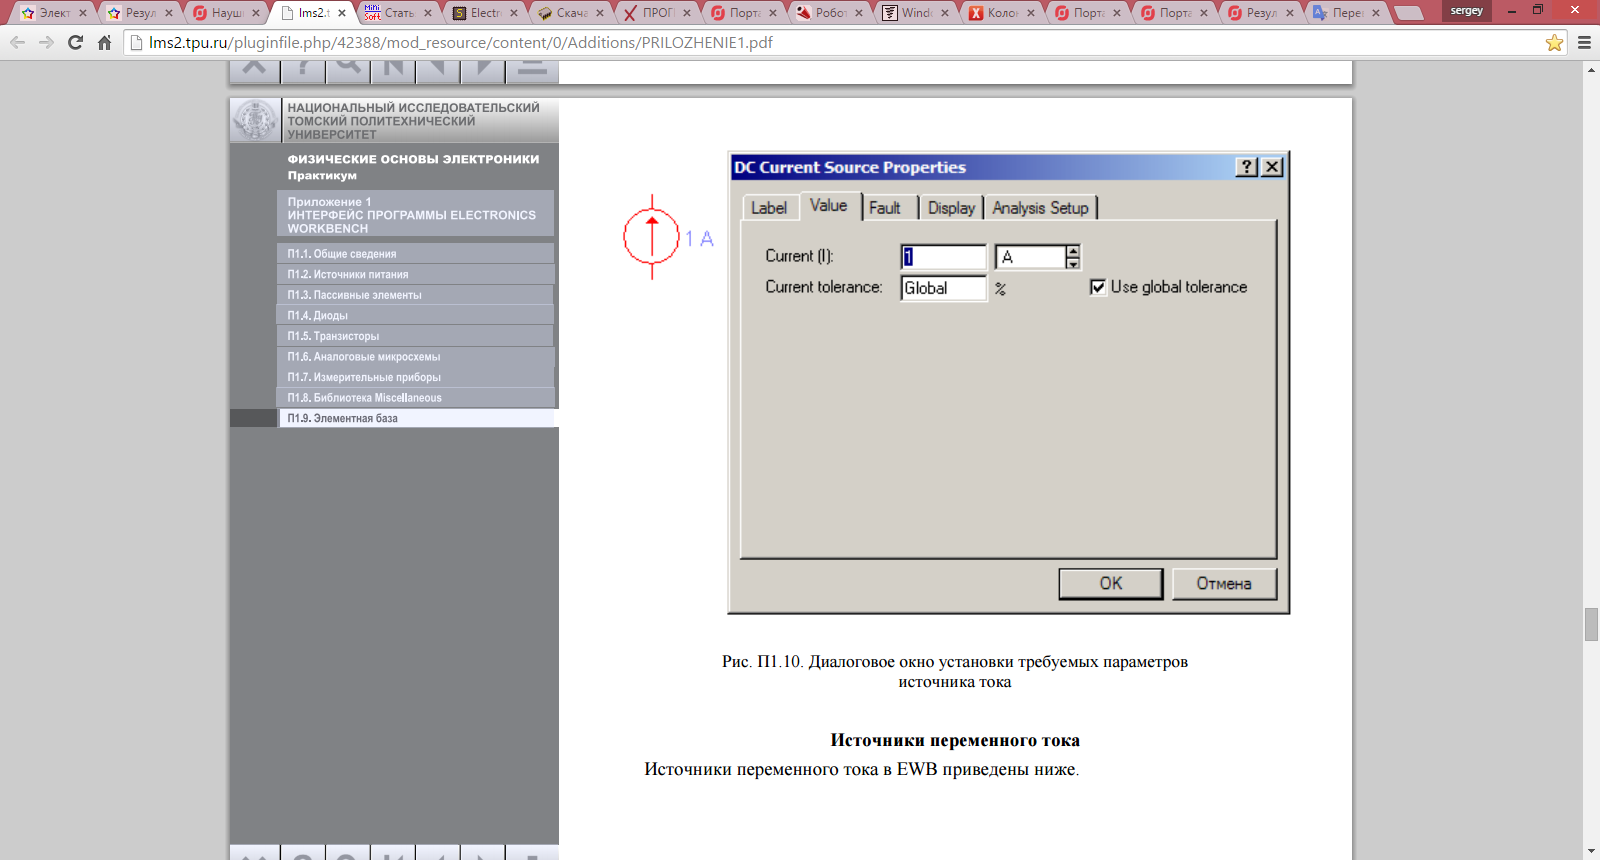The height and width of the screenshot is (860, 1600).
Task: Go back to the previous browser page
Action: tap(17, 43)
